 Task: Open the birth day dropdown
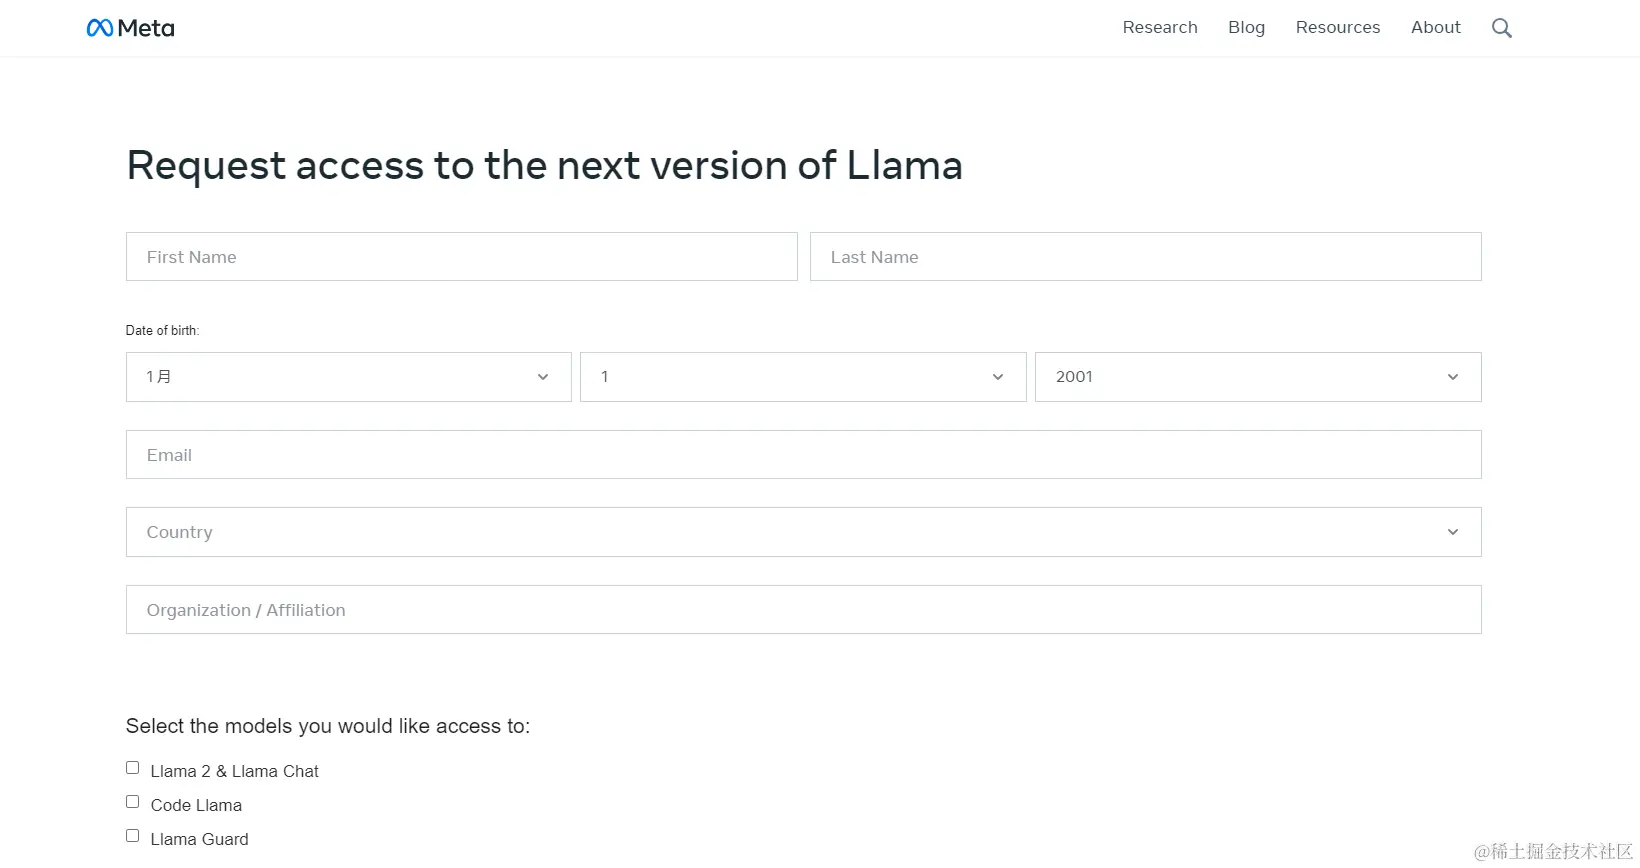802,377
